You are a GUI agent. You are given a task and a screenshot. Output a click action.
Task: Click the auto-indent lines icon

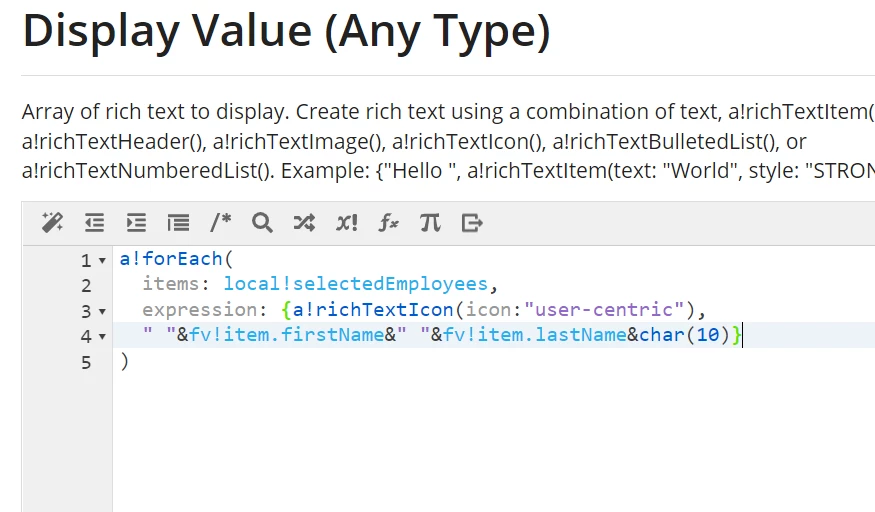click(178, 223)
